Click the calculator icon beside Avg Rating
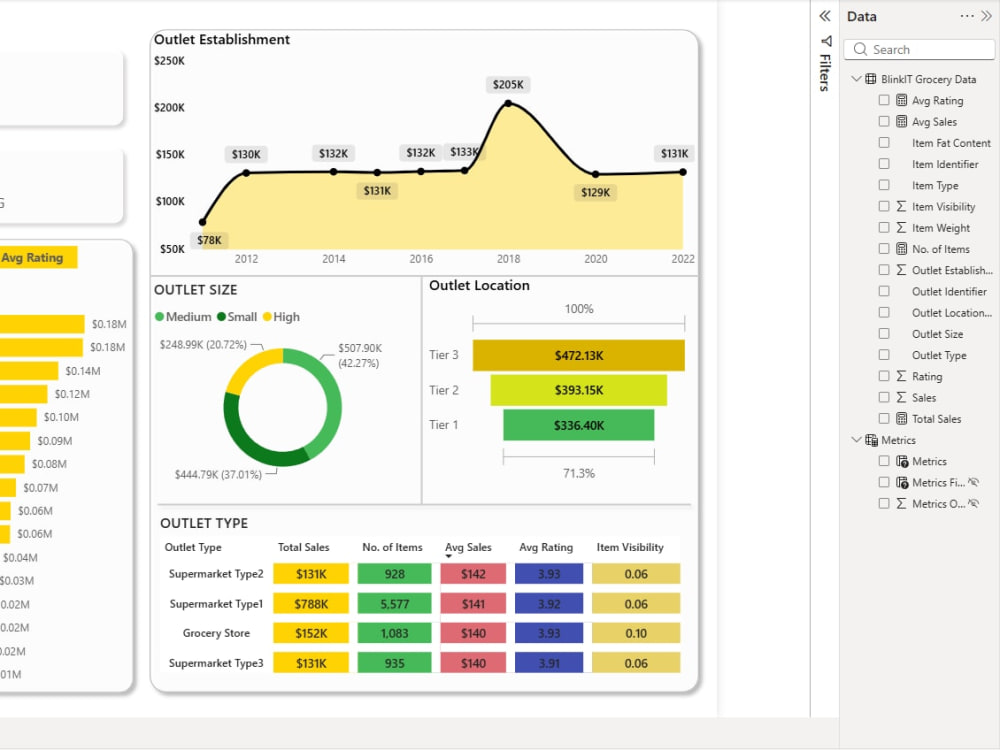1000x750 pixels. point(901,100)
